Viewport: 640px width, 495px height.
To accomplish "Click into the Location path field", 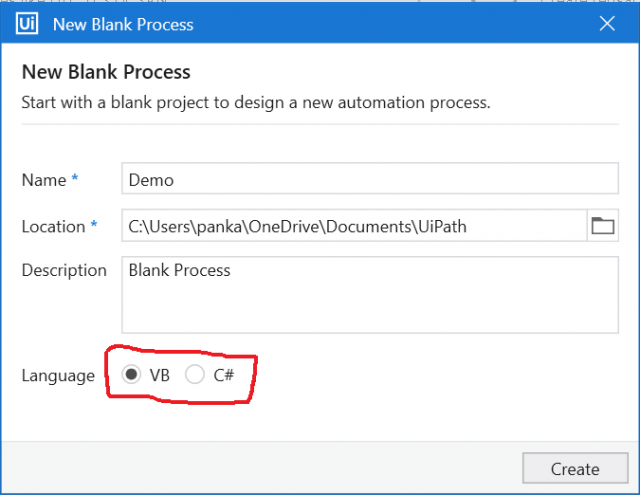I will [x=352, y=226].
